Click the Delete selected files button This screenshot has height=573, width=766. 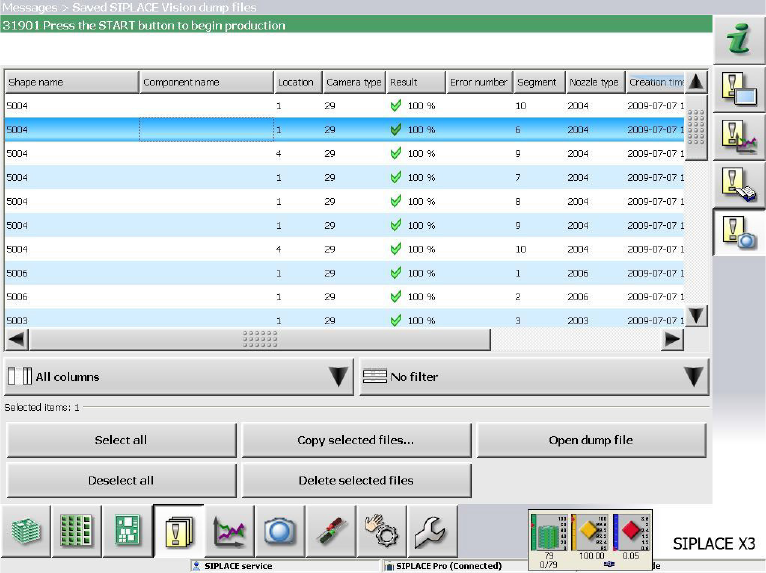[x=356, y=480]
